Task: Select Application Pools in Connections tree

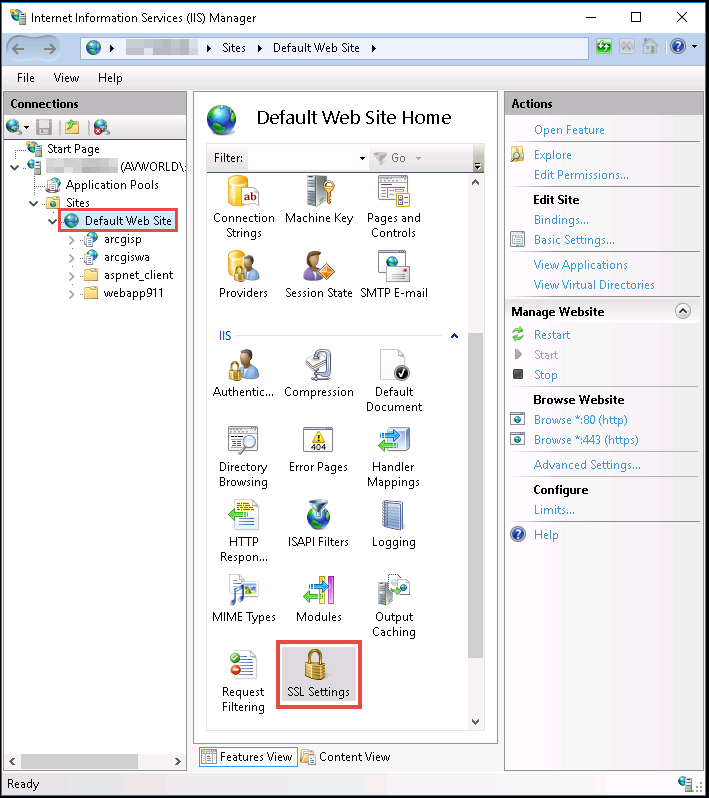Action: point(112,185)
